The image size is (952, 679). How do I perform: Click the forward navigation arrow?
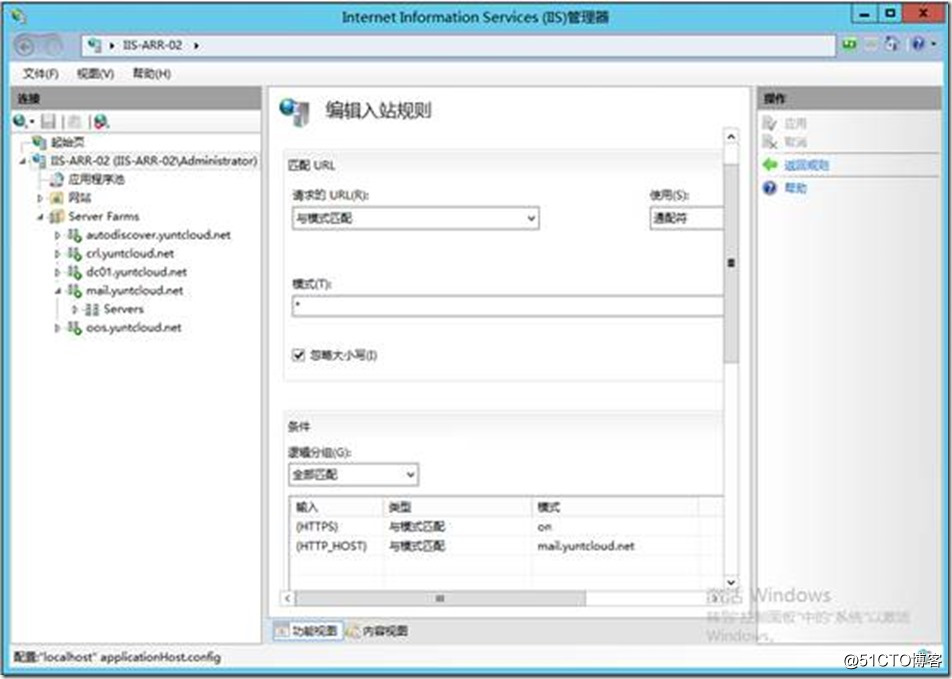pyautogui.click(x=53, y=46)
